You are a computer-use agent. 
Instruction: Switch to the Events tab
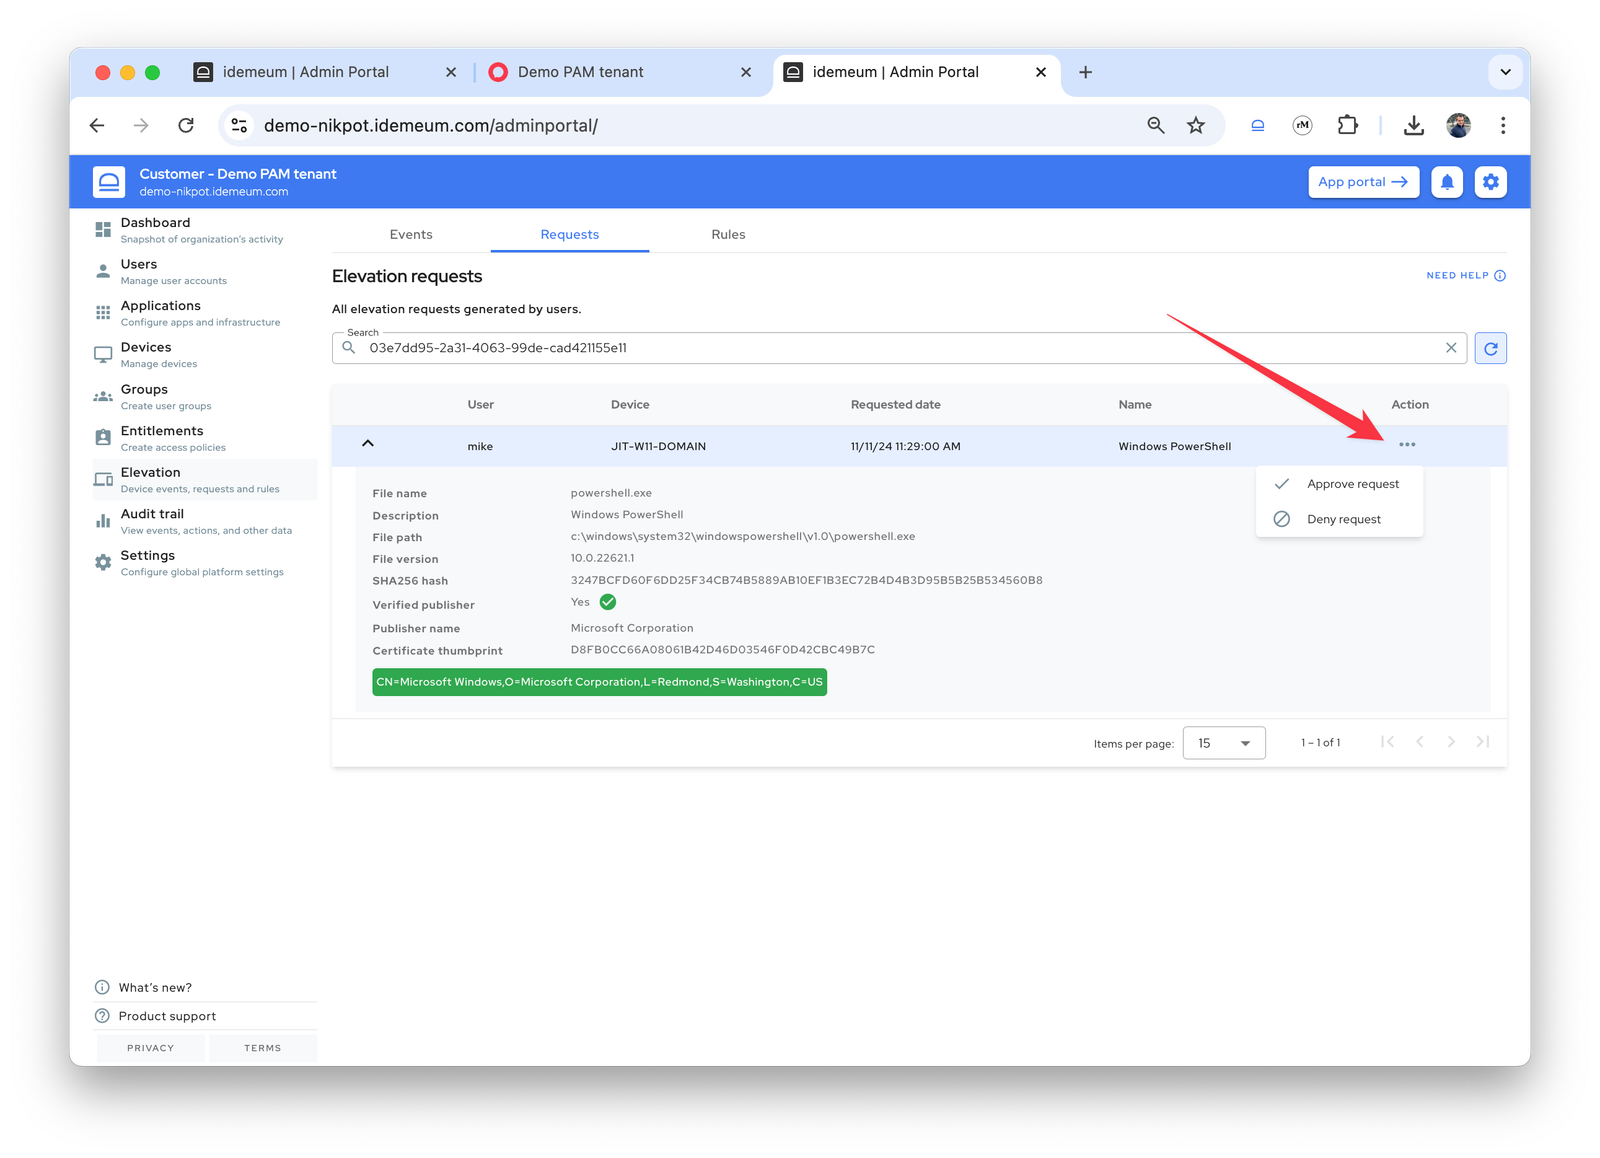coord(411,234)
